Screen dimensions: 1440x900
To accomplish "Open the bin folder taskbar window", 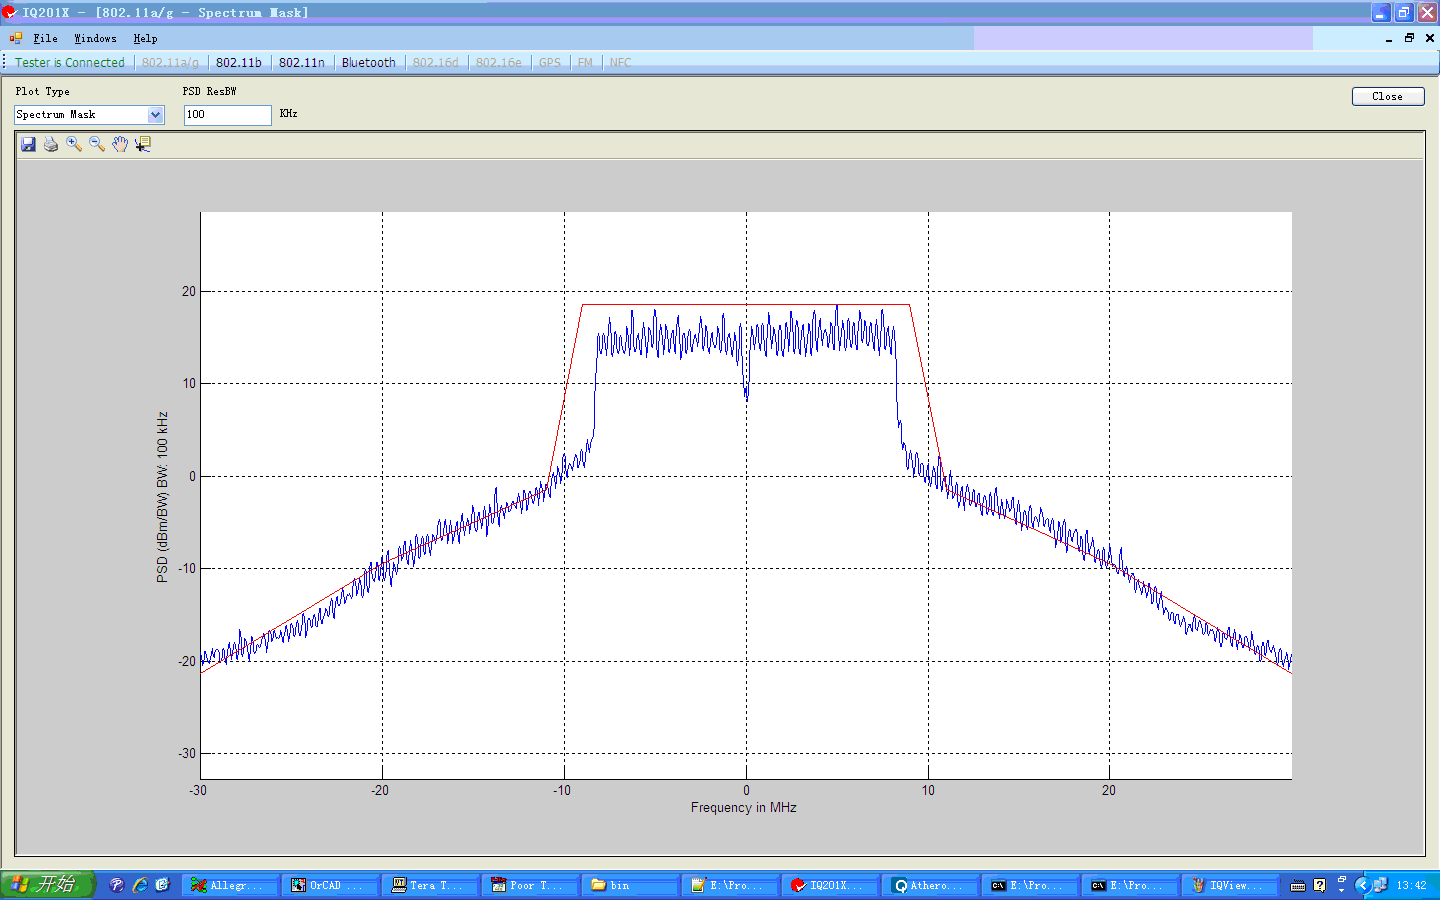I will [630, 885].
